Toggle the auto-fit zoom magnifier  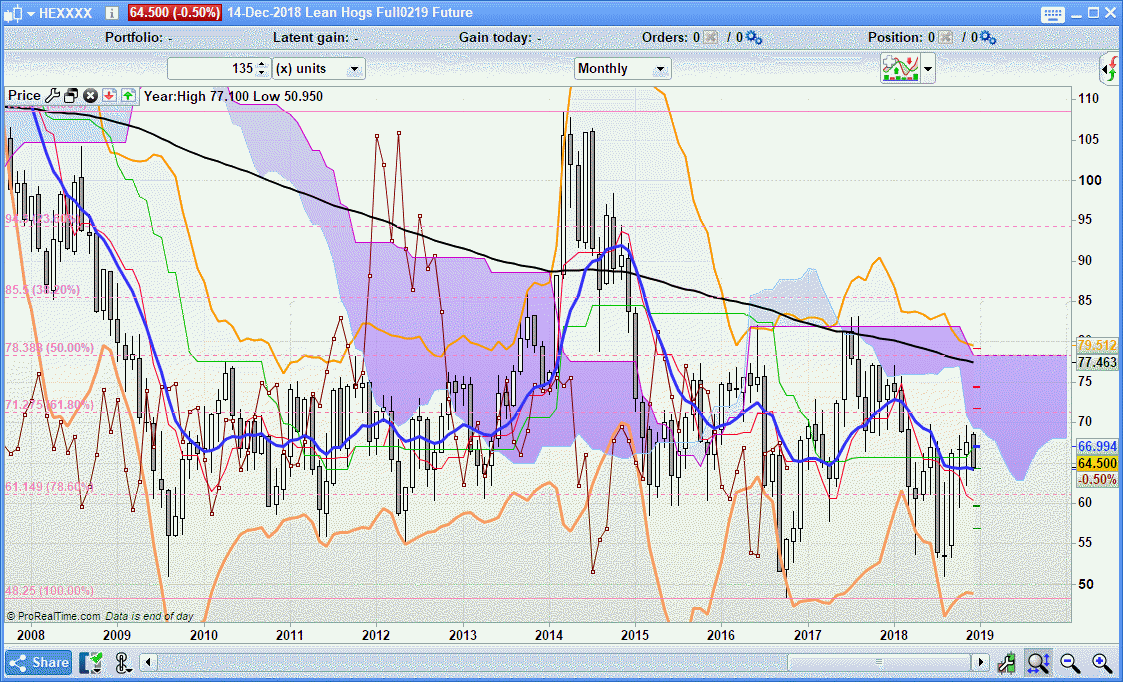1037,662
